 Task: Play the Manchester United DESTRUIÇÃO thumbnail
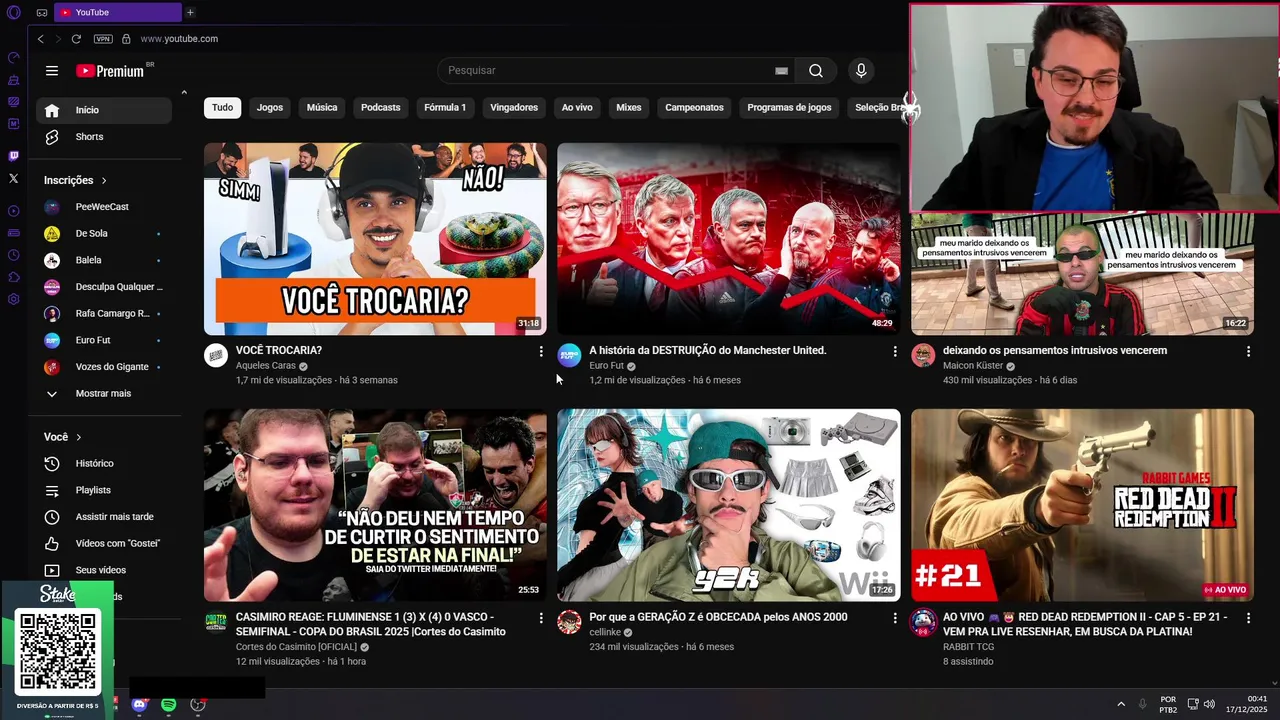click(x=728, y=238)
